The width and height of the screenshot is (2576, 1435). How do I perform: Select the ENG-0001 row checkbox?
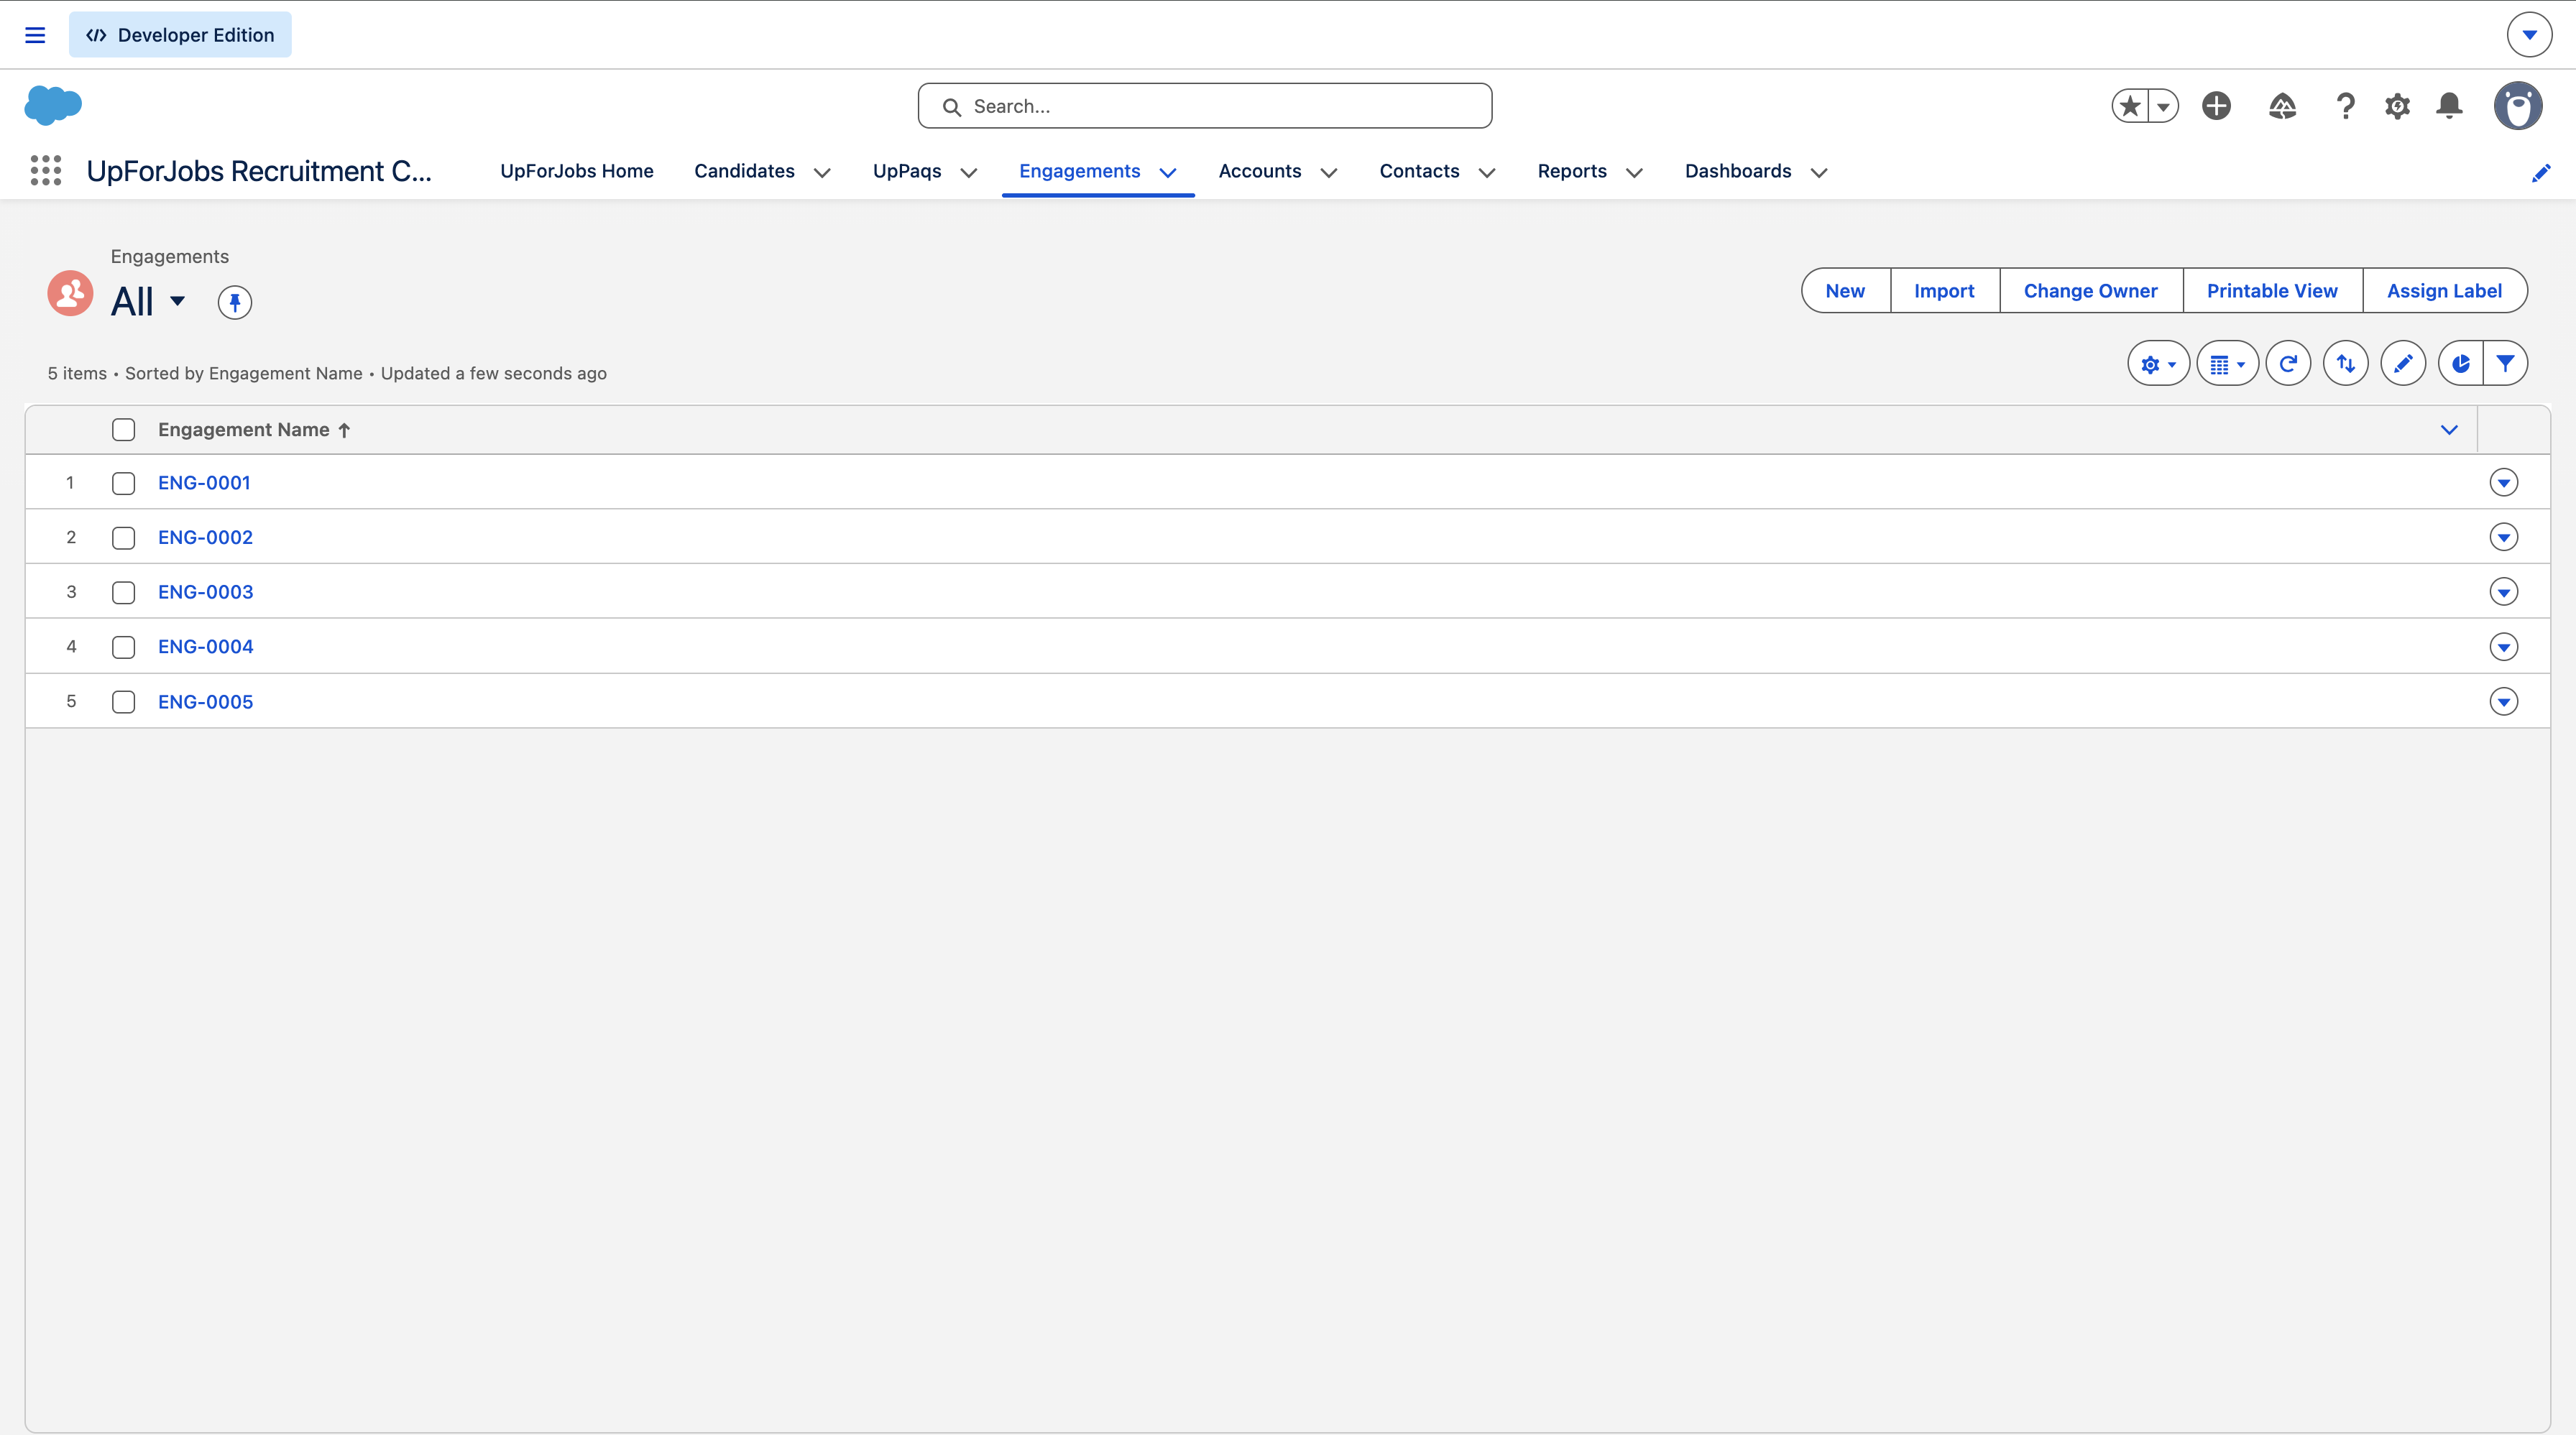pos(124,483)
